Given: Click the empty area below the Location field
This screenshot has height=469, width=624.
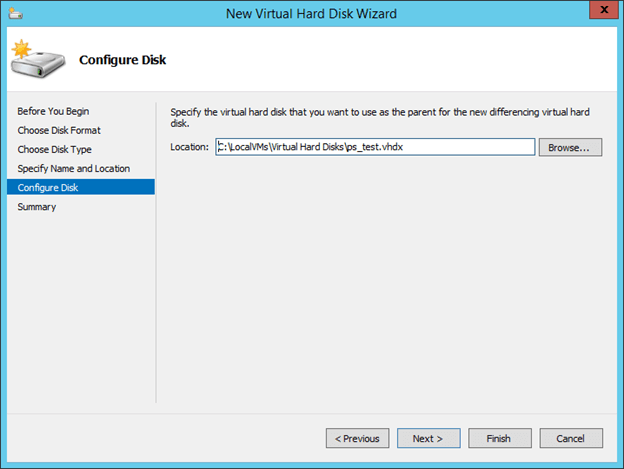Looking at the screenshot, I should 385,280.
